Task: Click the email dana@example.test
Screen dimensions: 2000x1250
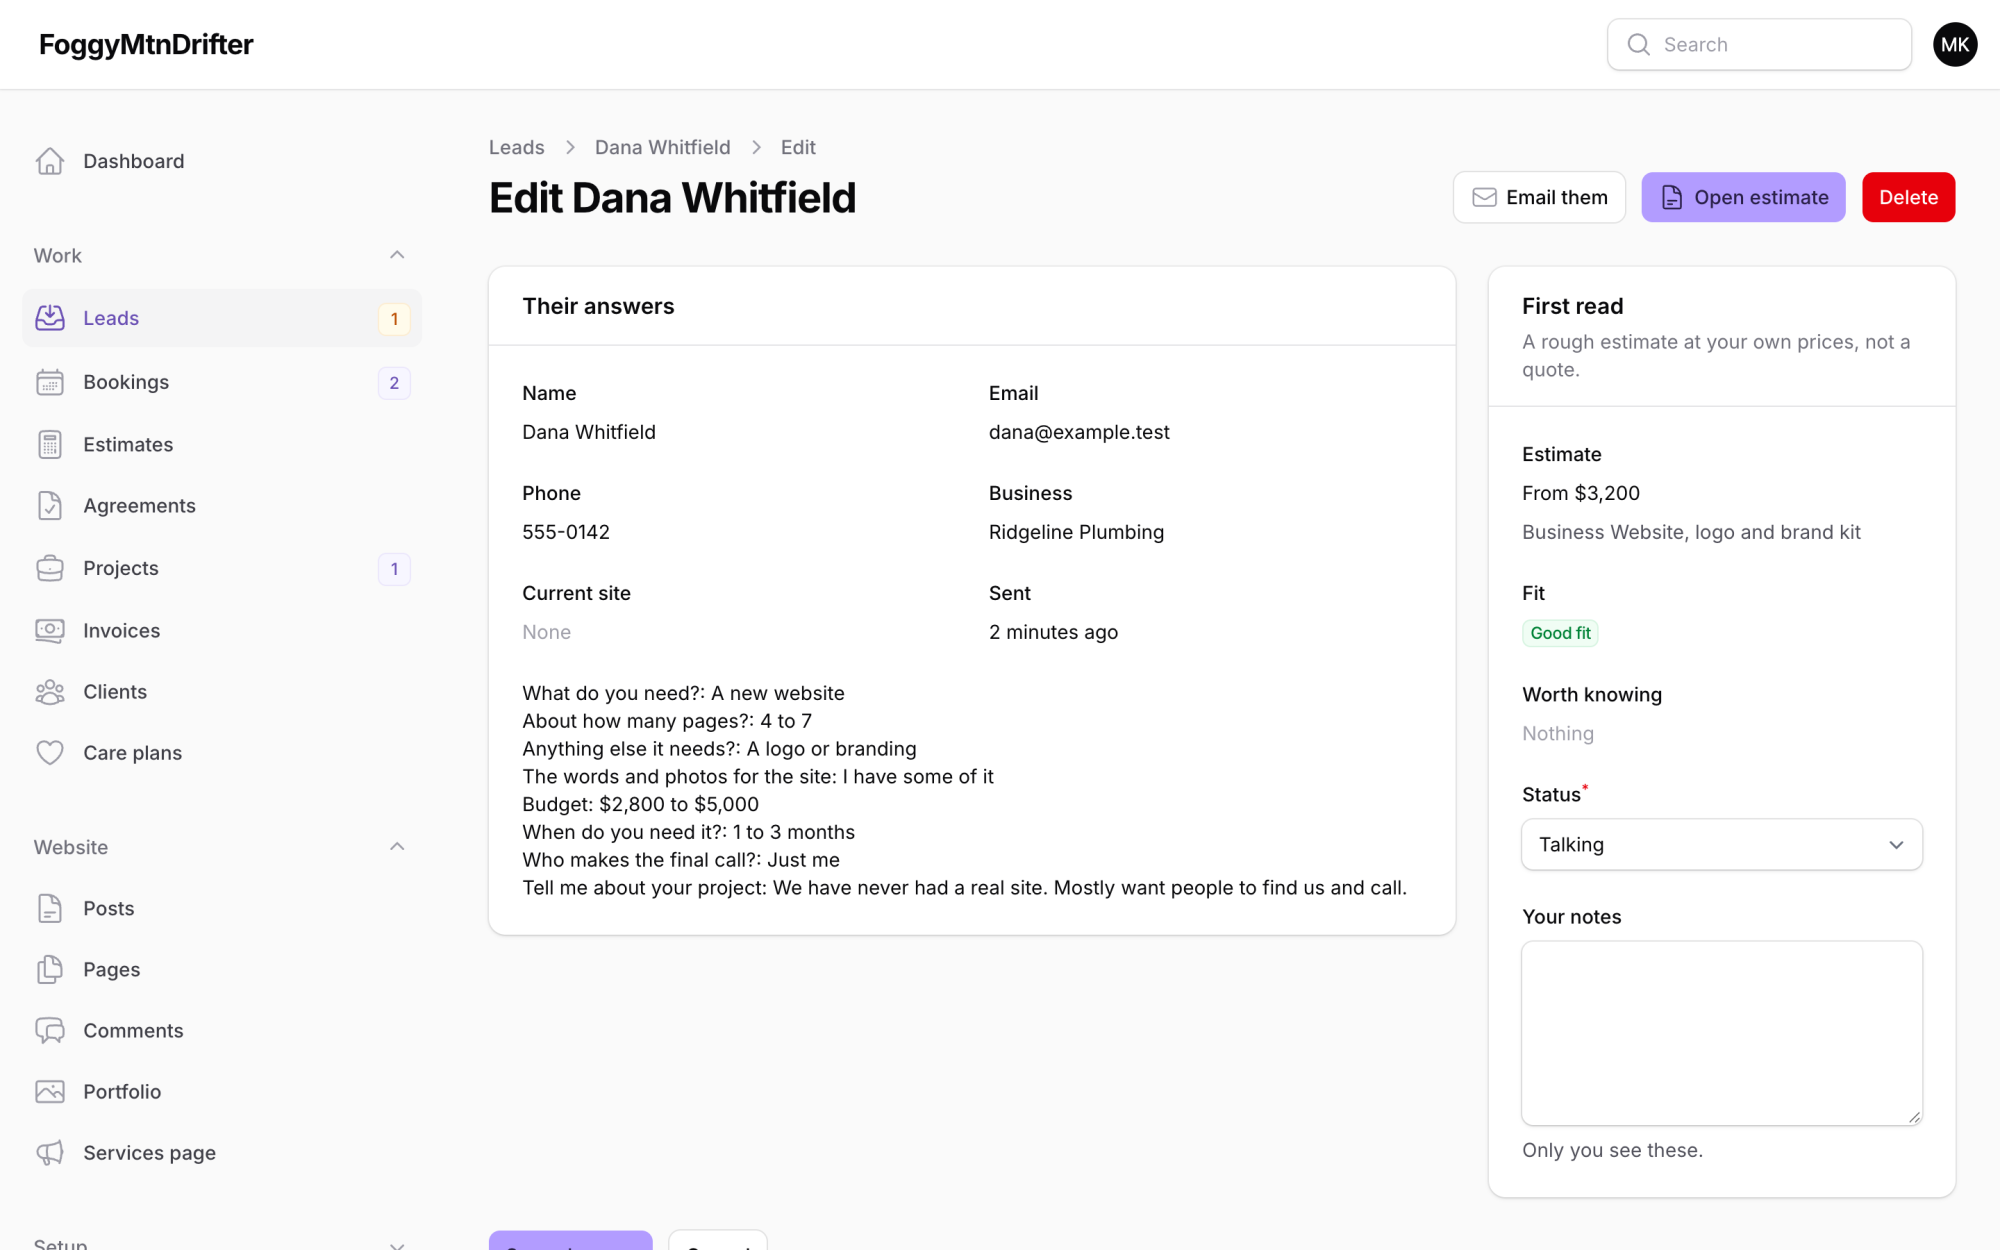Action: pyautogui.click(x=1079, y=432)
